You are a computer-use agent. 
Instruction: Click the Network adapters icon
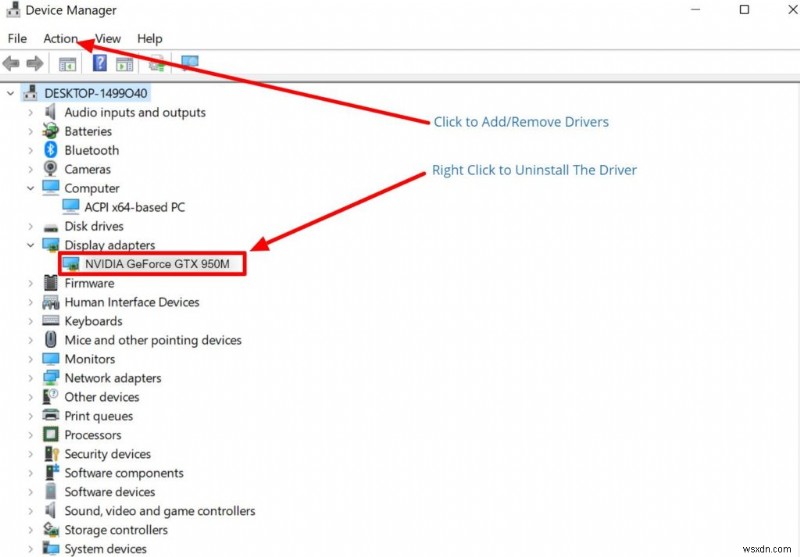point(51,377)
